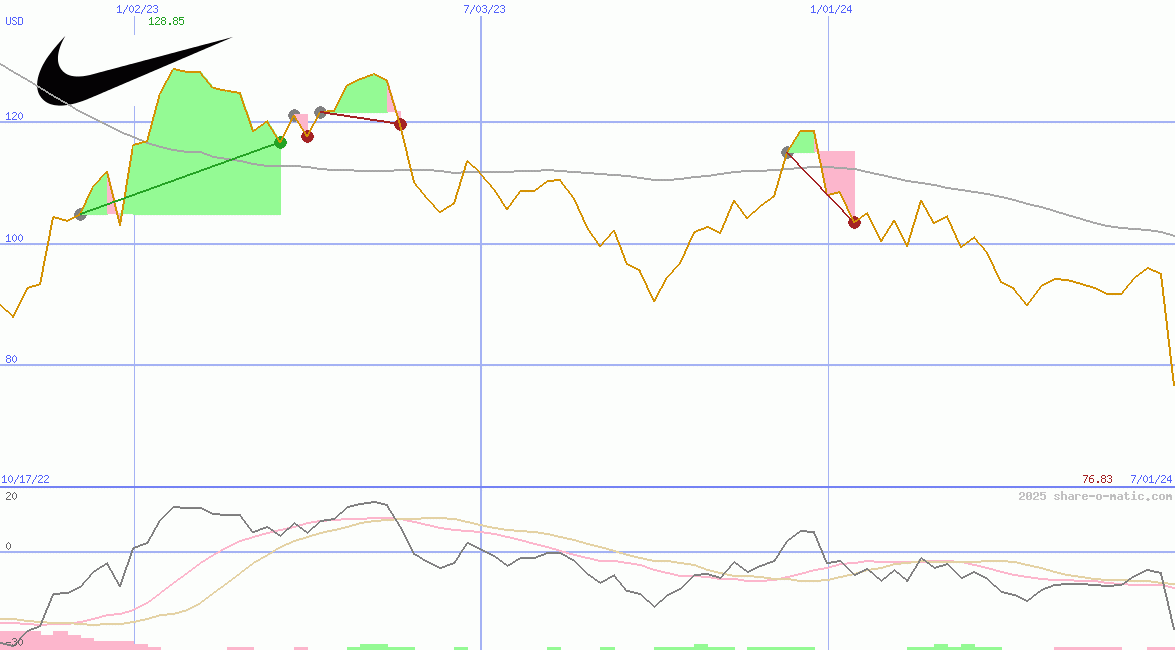Viewport: 1175px width, 650px height.
Task: Click the 76.83 last price label
Action: click(1097, 480)
